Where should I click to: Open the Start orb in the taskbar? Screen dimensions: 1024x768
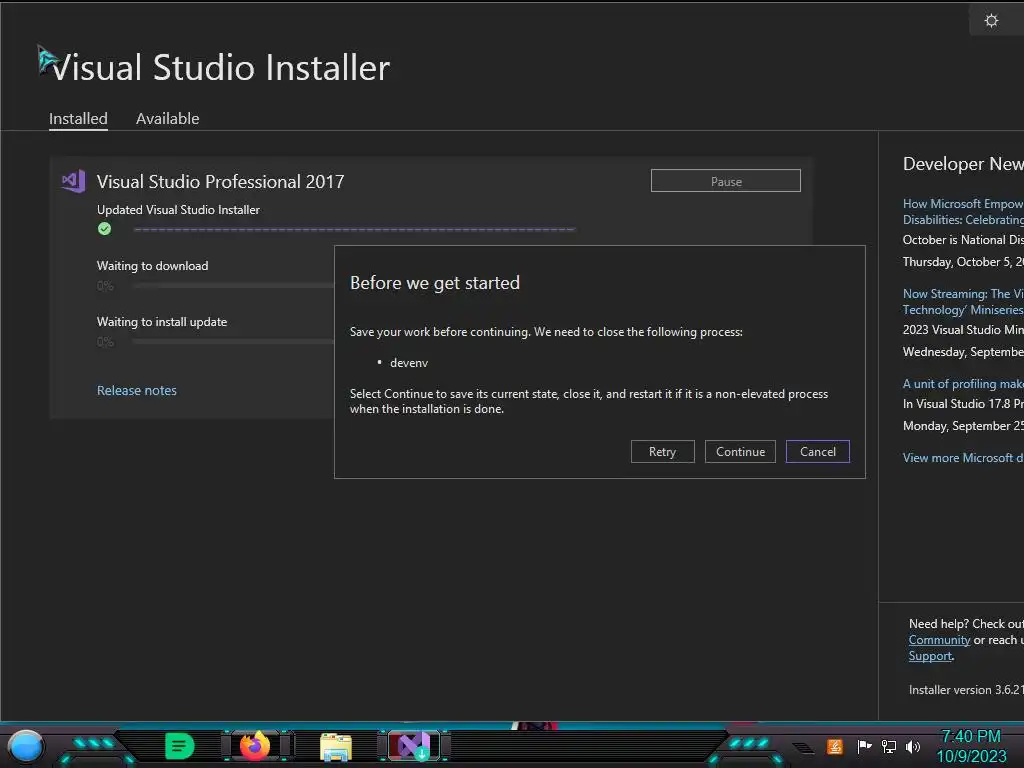(x=26, y=746)
